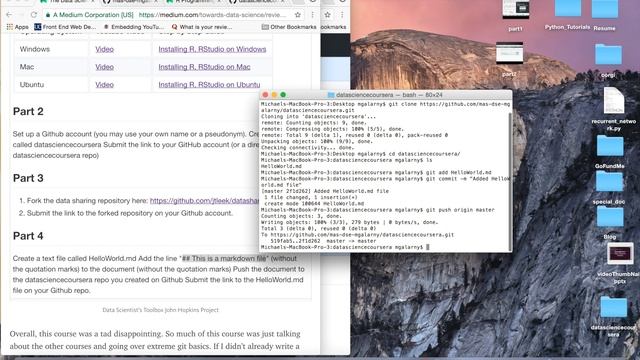640x360 pixels.
Task: Click the medium.com URL in the address bar
Action: tap(212, 15)
